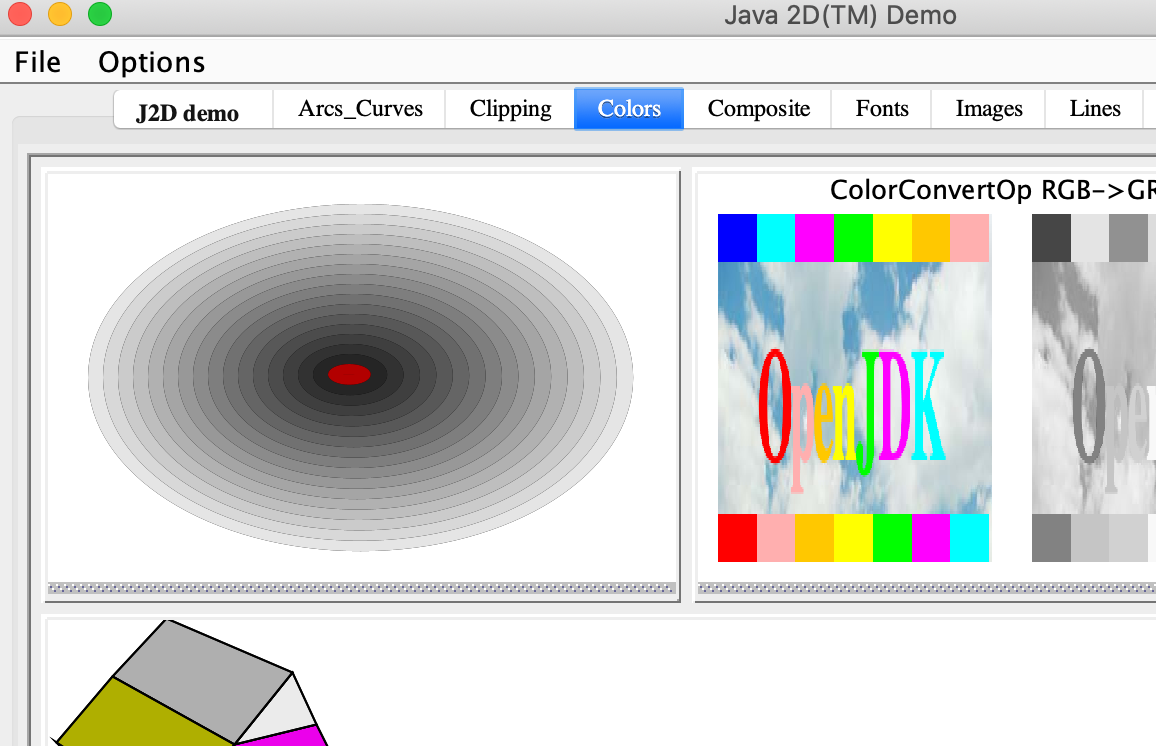The height and width of the screenshot is (746, 1156).
Task: Open the Options menu
Action: 151,62
